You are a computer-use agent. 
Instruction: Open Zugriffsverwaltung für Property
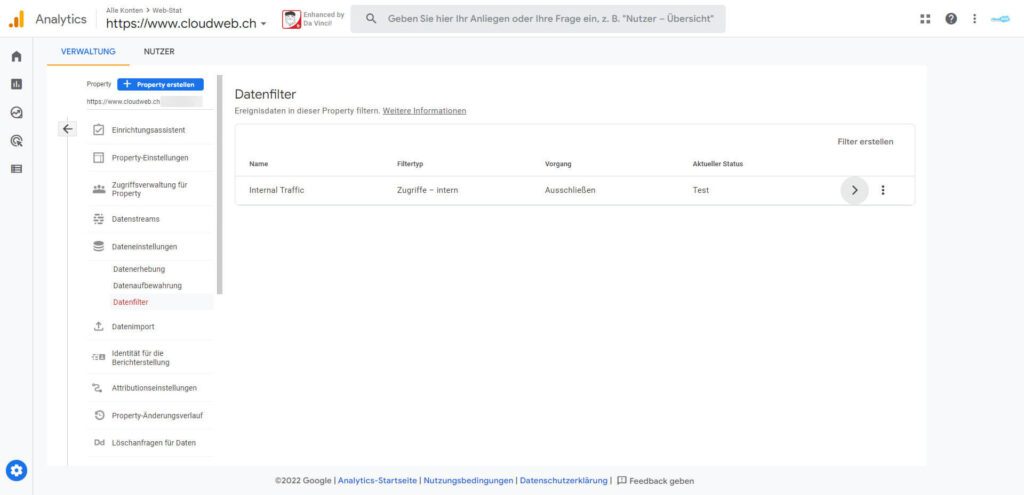pyautogui.click(x=150, y=189)
